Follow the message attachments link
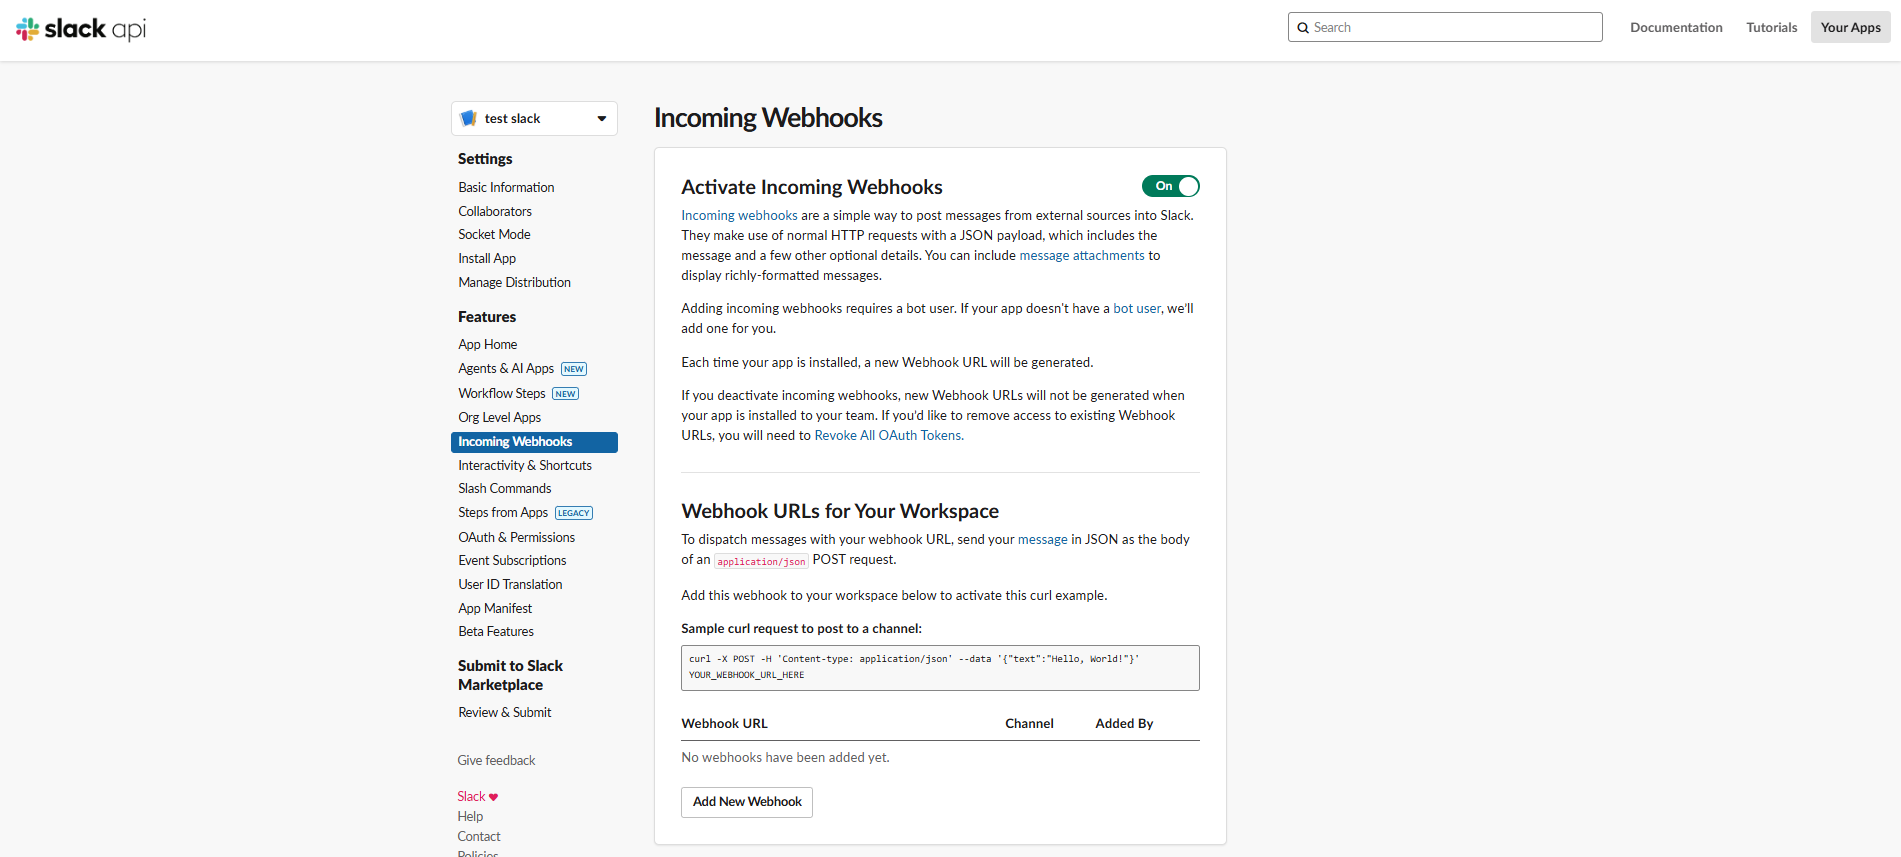Viewport: 1901px width, 857px height. (1082, 255)
